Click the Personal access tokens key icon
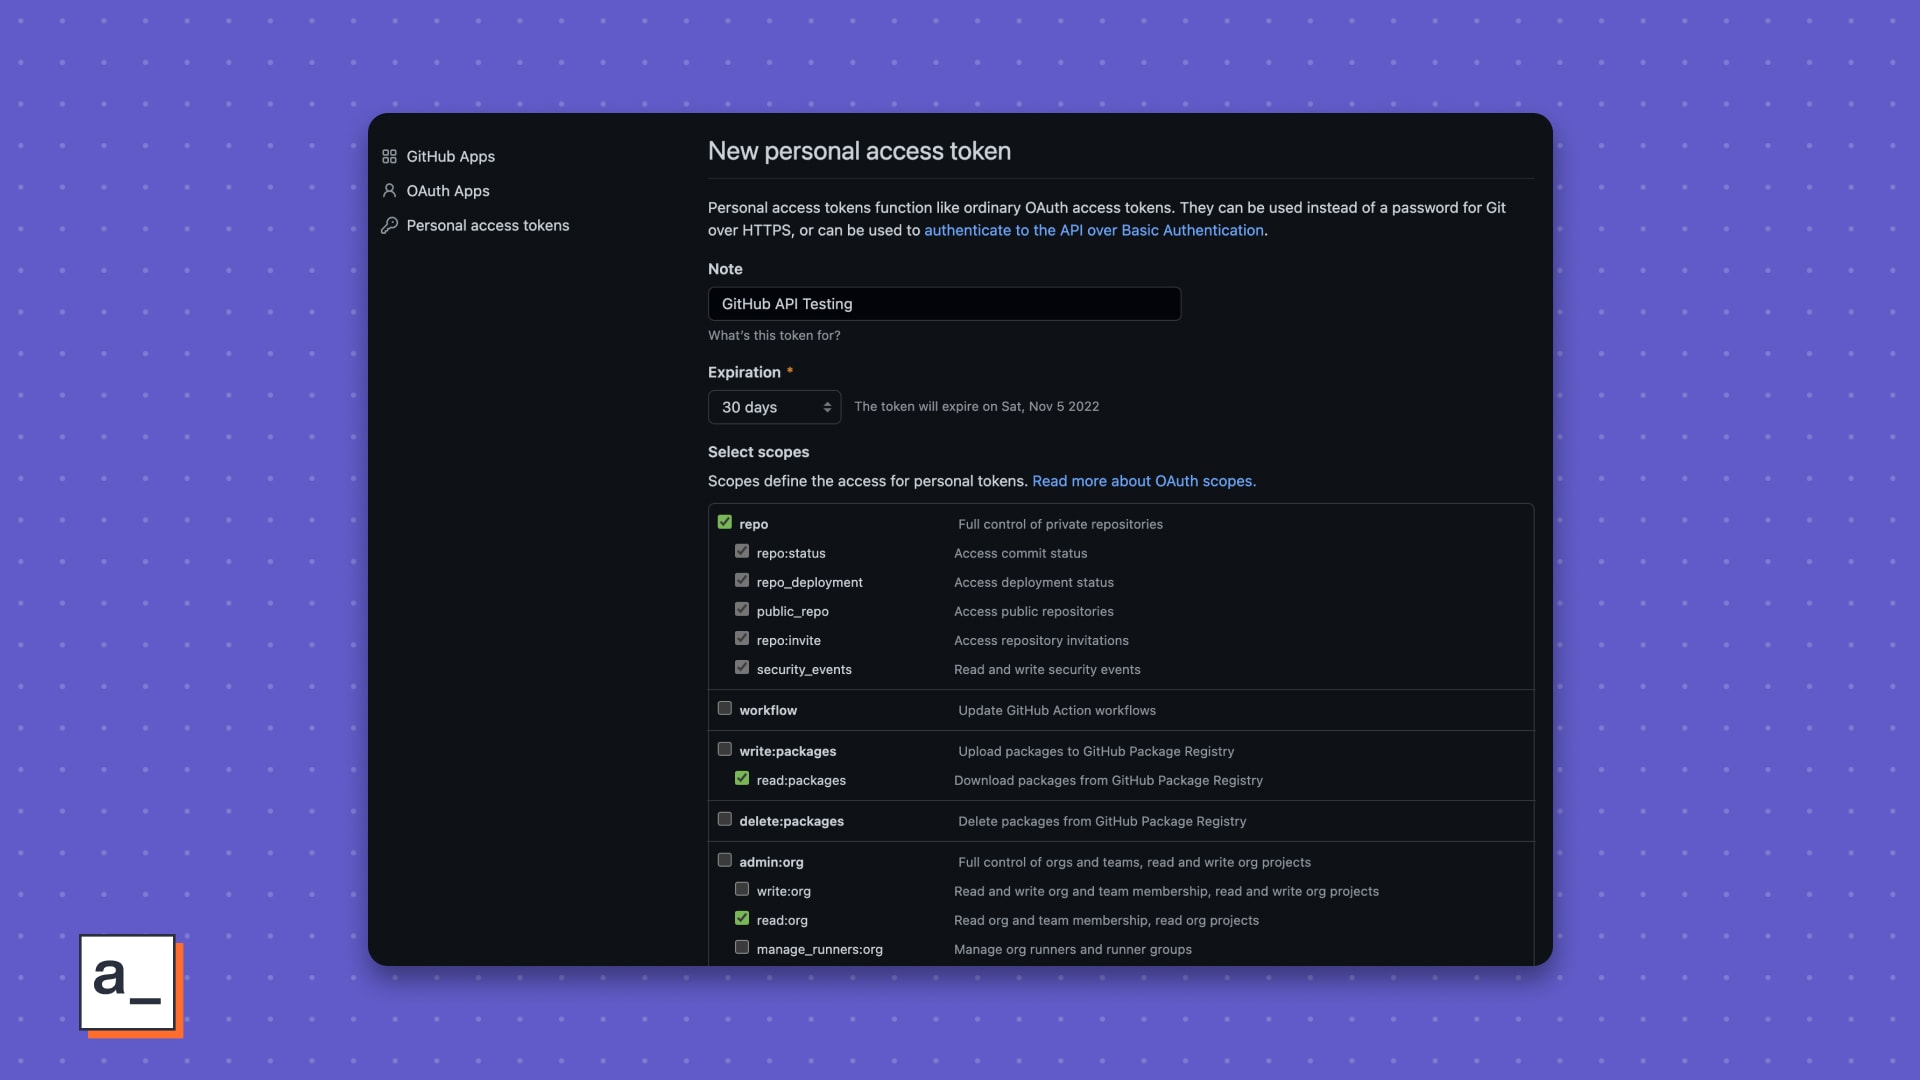This screenshot has width=1920, height=1080. (389, 225)
